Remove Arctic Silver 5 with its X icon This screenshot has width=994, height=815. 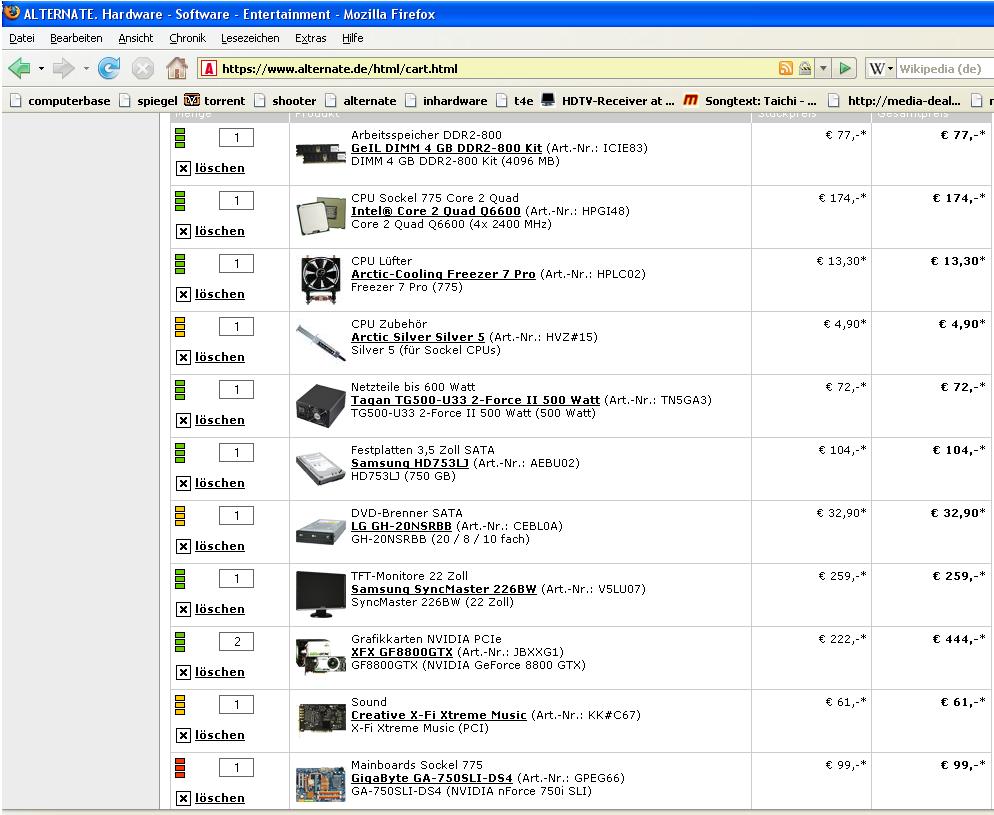pos(183,357)
